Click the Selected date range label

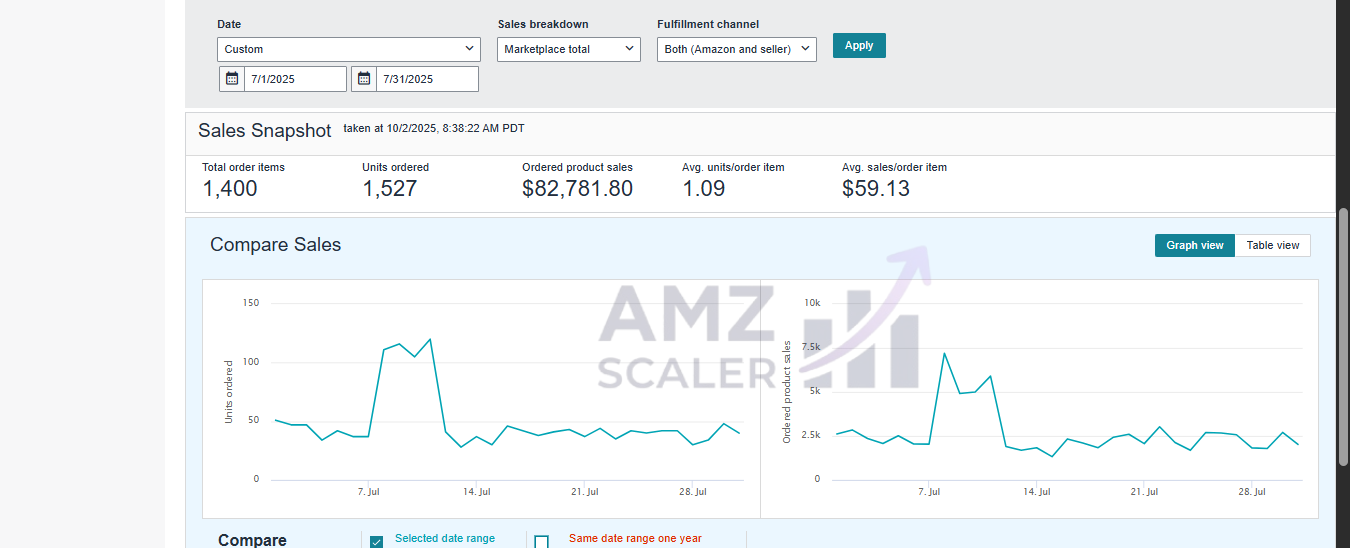pyautogui.click(x=445, y=538)
